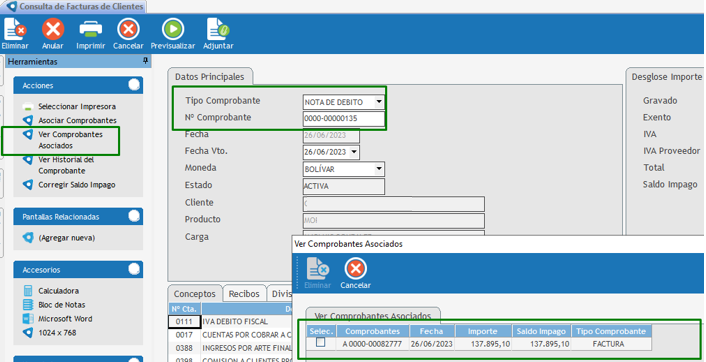Launch the Bloc de Notas accessory
Screen dimensions: 706x362
[x=62, y=305]
